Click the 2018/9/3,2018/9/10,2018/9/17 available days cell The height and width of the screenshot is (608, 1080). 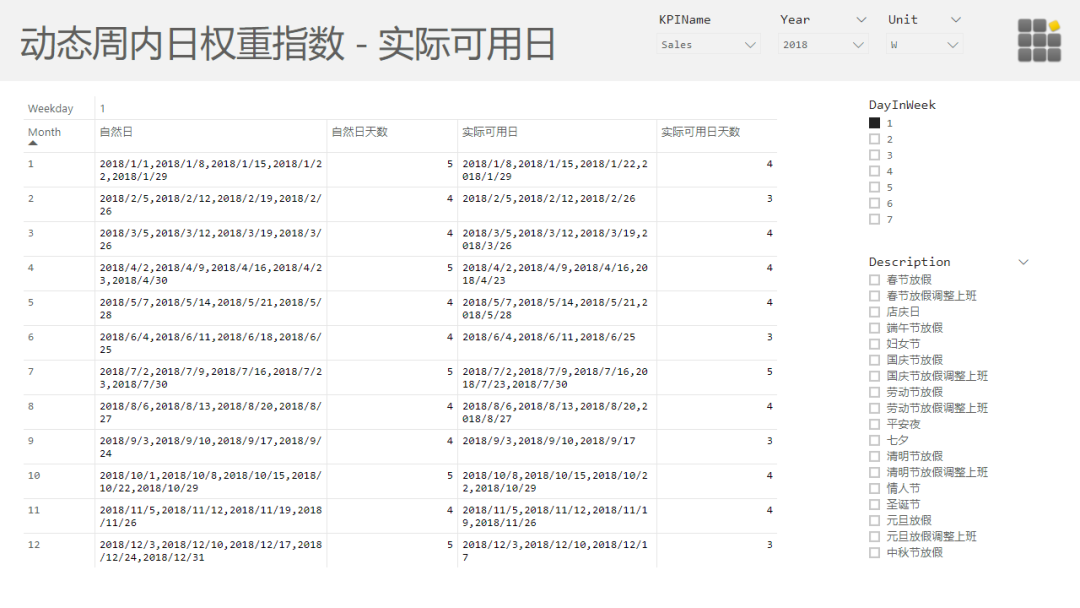[557, 447]
